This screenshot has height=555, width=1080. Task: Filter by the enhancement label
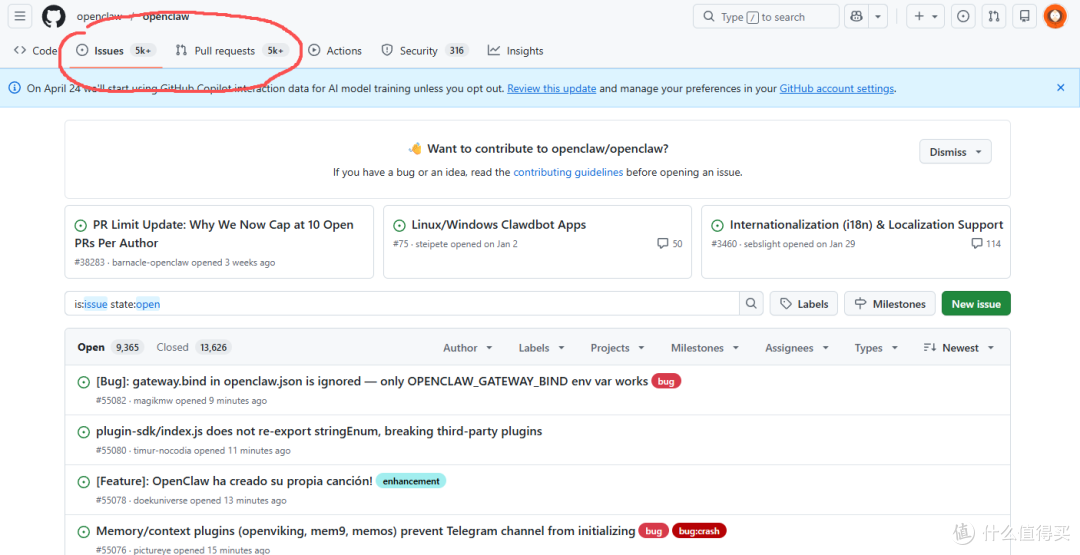click(x=411, y=481)
